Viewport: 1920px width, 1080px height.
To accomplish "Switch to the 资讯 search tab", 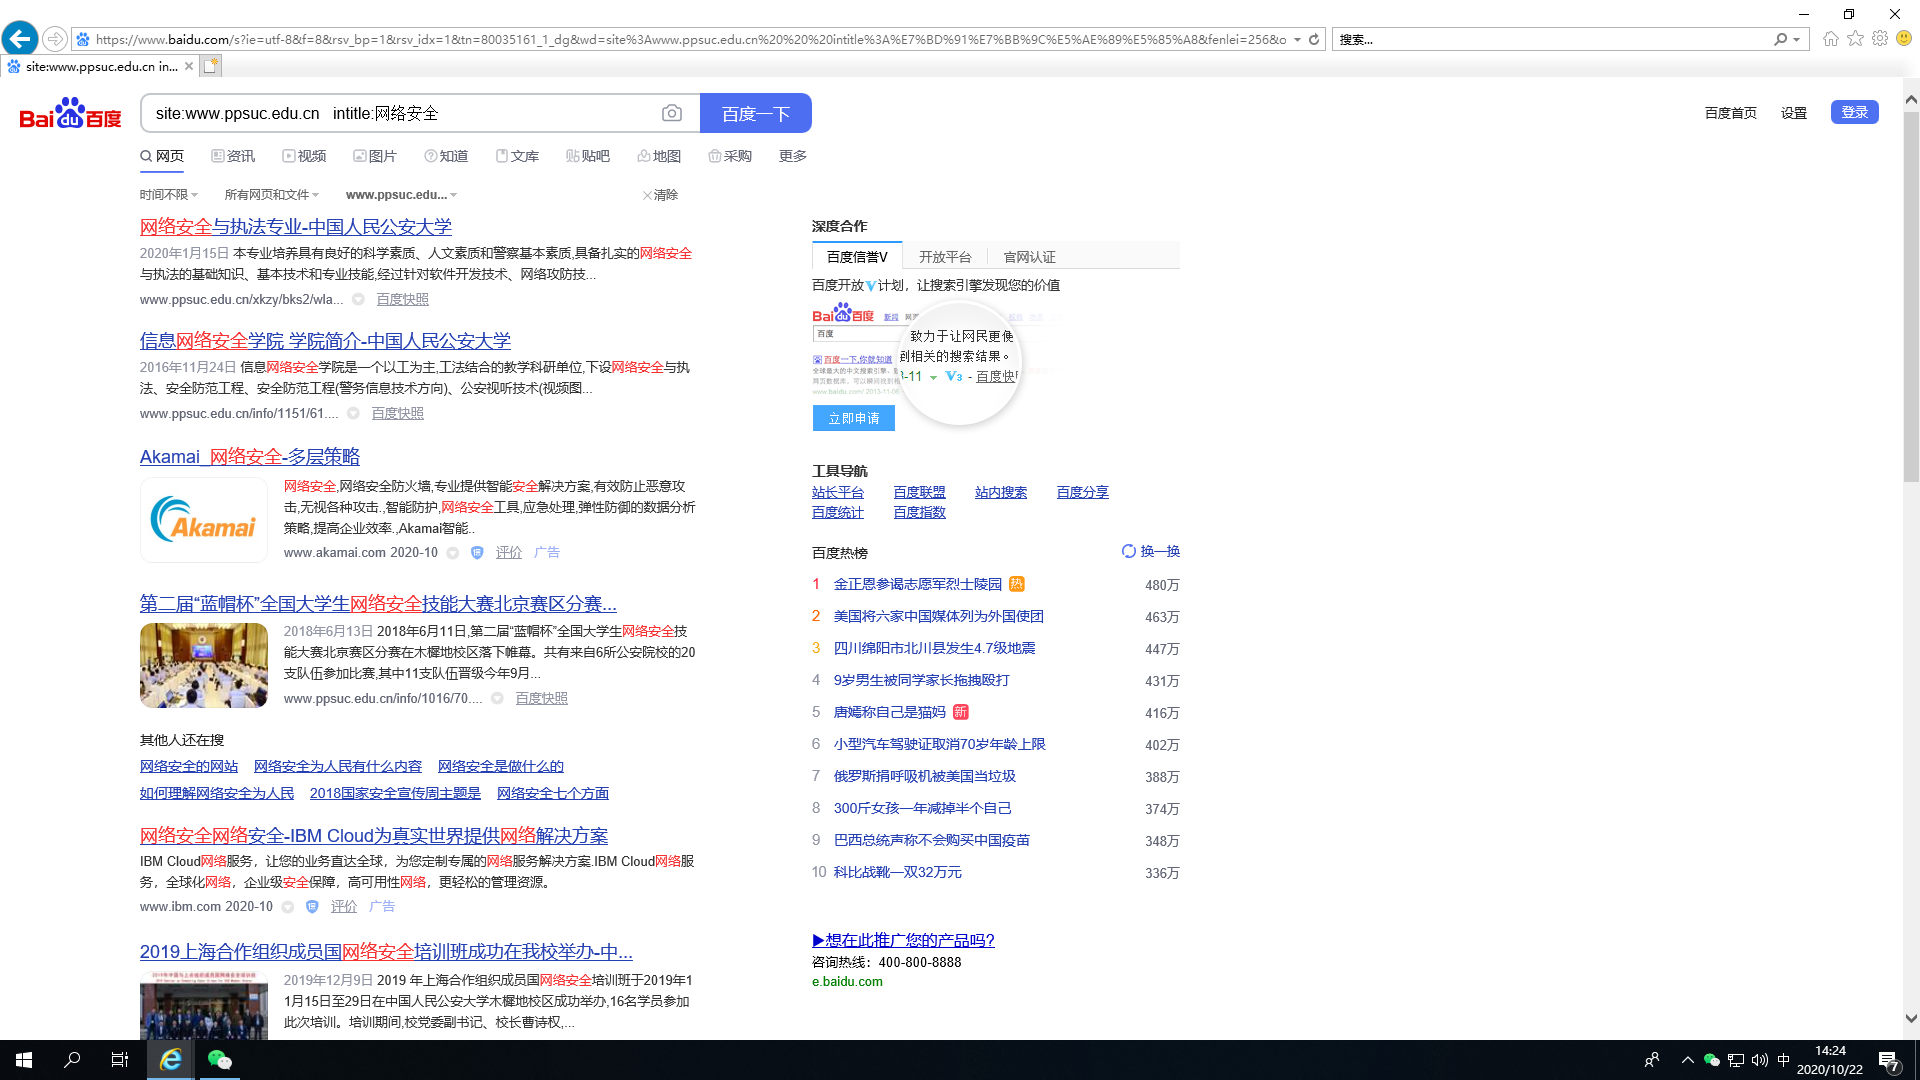I will pyautogui.click(x=233, y=156).
